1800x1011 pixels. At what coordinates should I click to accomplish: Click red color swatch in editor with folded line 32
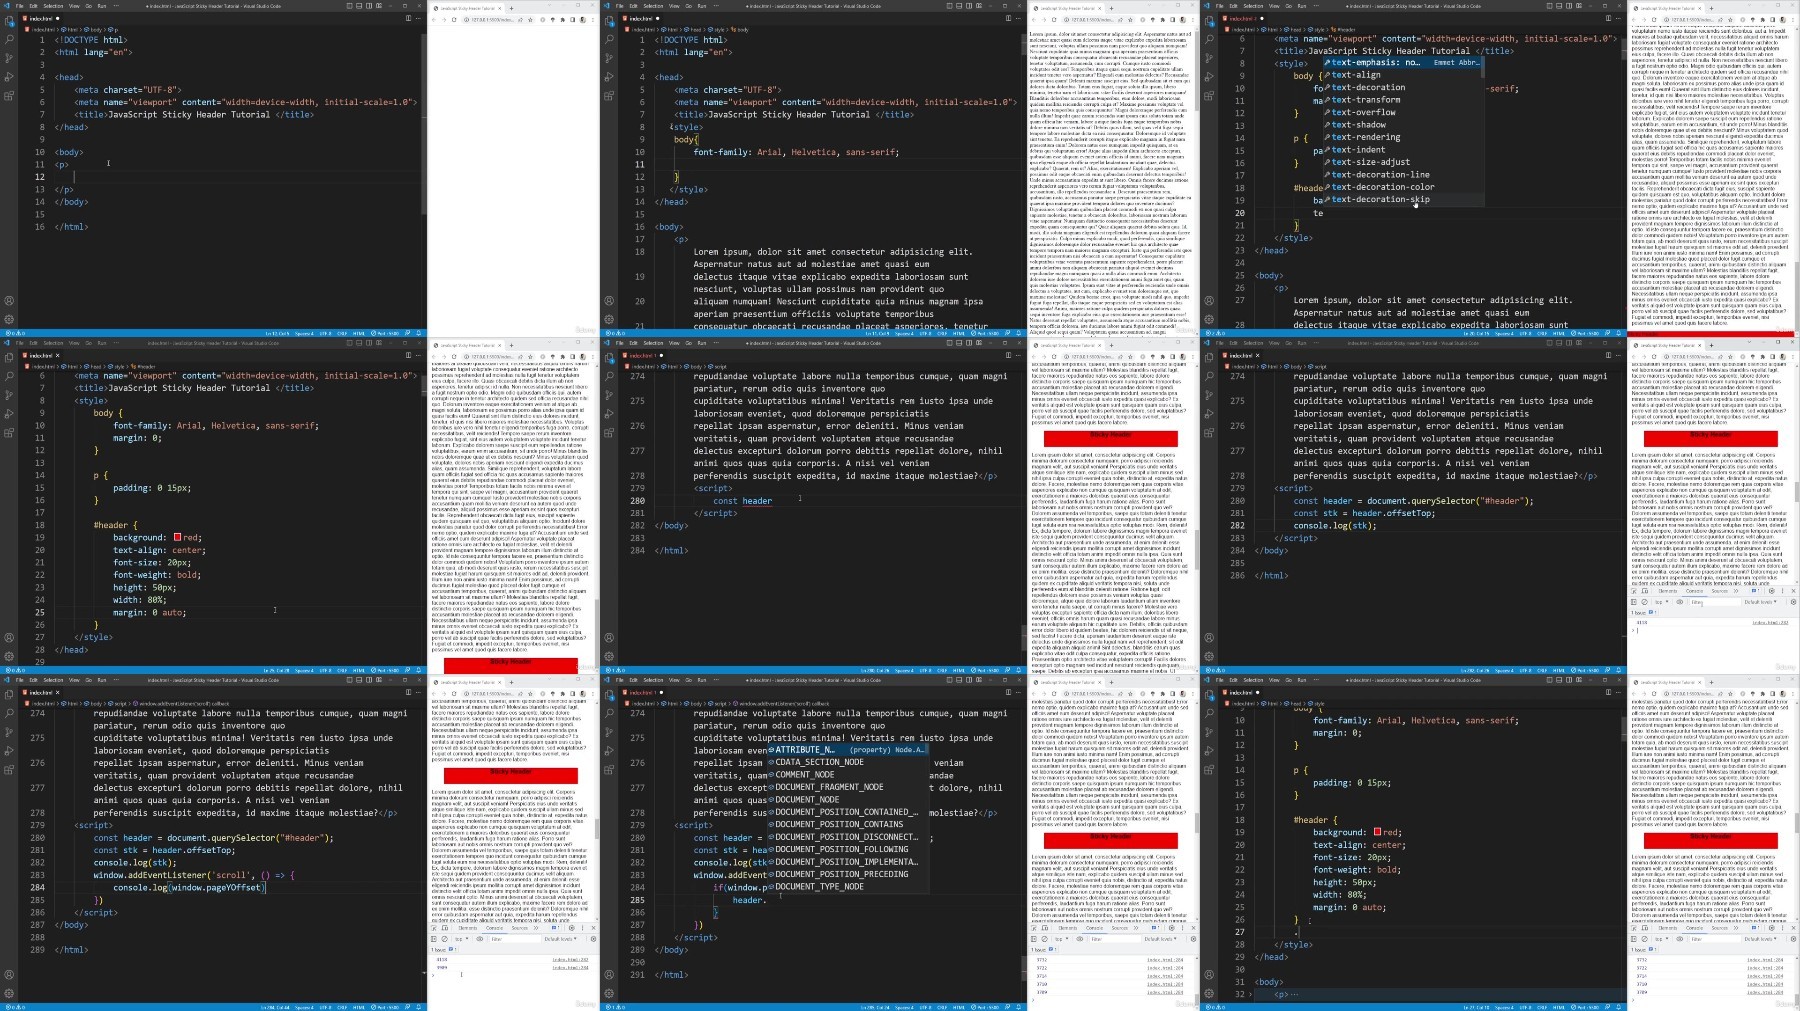(x=1377, y=832)
